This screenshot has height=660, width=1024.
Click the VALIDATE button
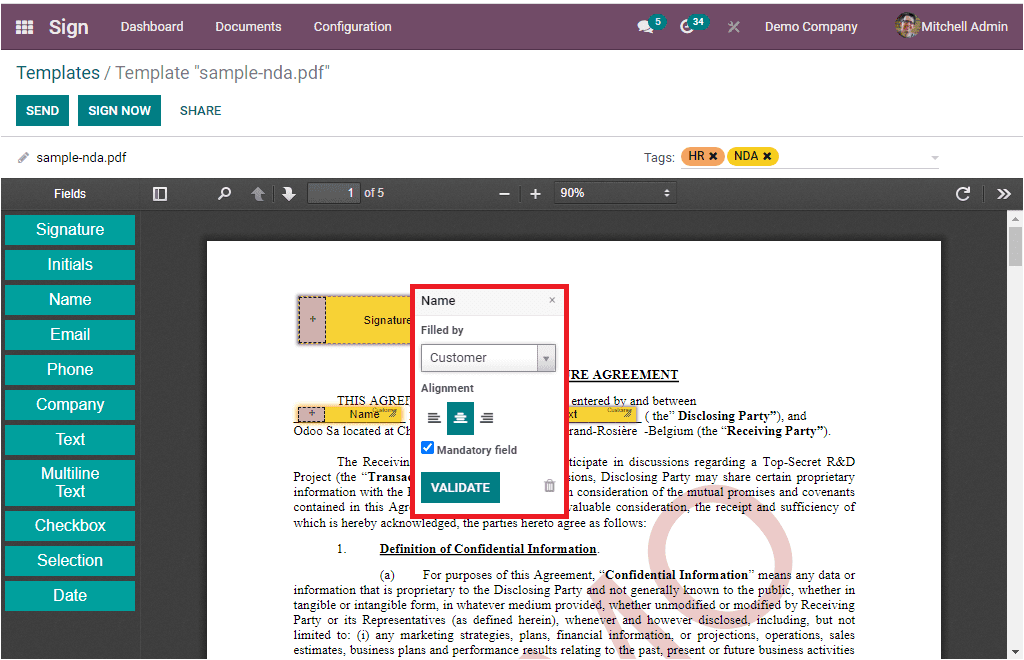460,487
